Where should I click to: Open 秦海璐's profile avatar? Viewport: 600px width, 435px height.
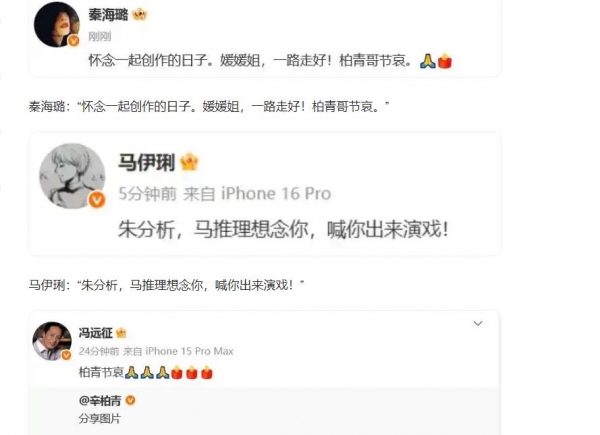[57, 24]
